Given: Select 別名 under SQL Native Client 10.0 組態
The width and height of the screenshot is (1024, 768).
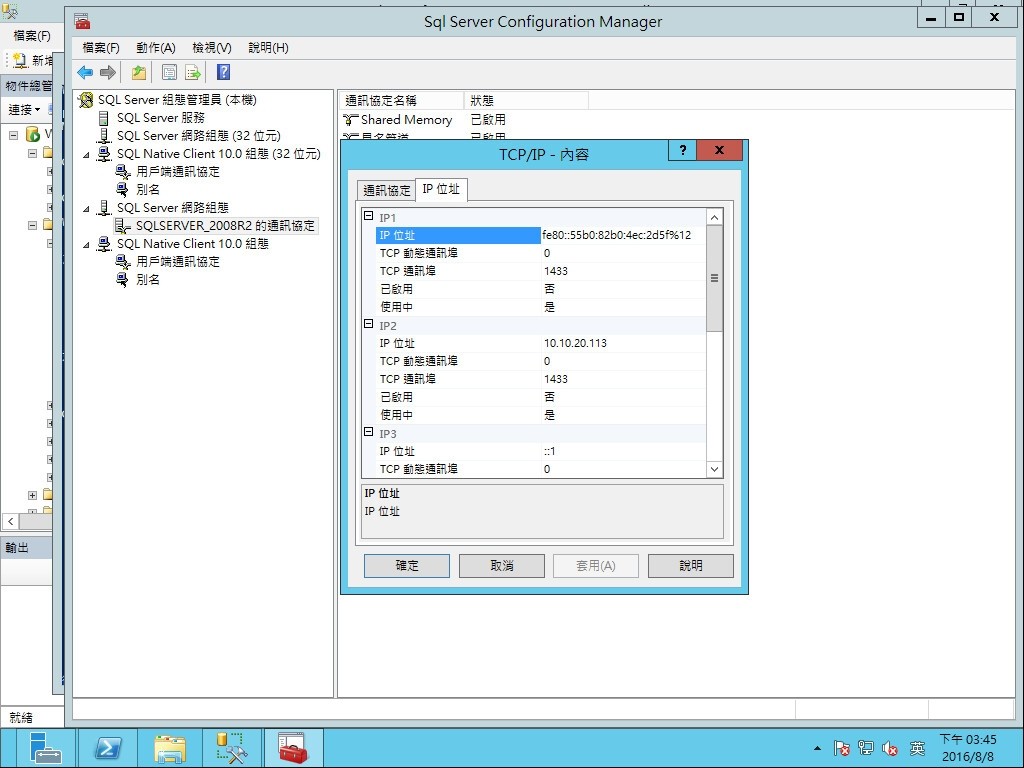Looking at the screenshot, I should (148, 280).
